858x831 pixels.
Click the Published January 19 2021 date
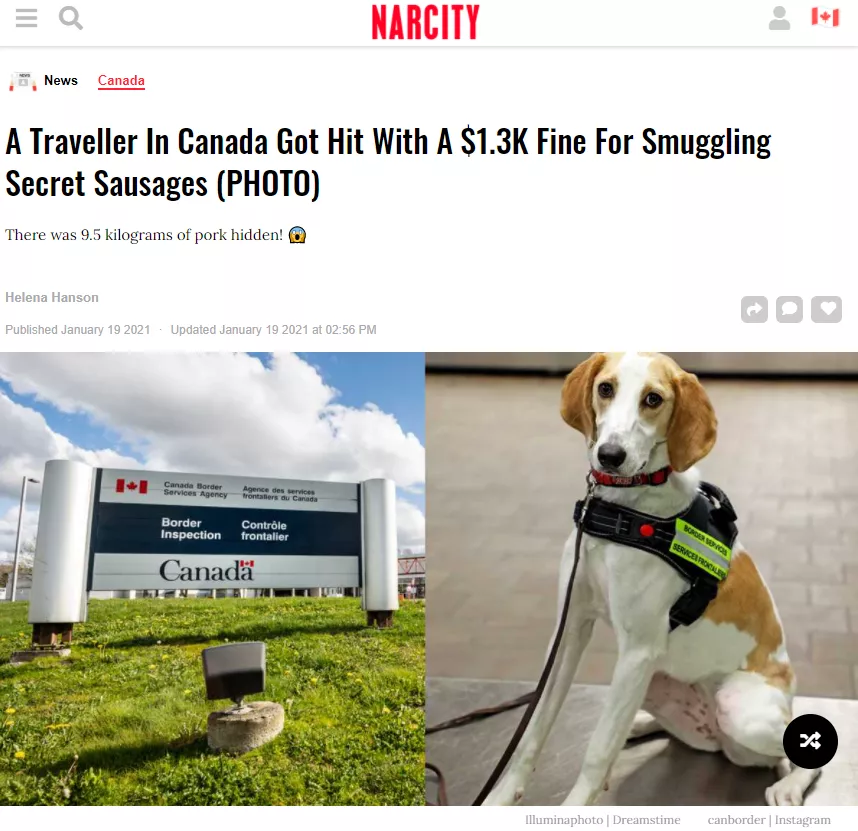tap(78, 330)
